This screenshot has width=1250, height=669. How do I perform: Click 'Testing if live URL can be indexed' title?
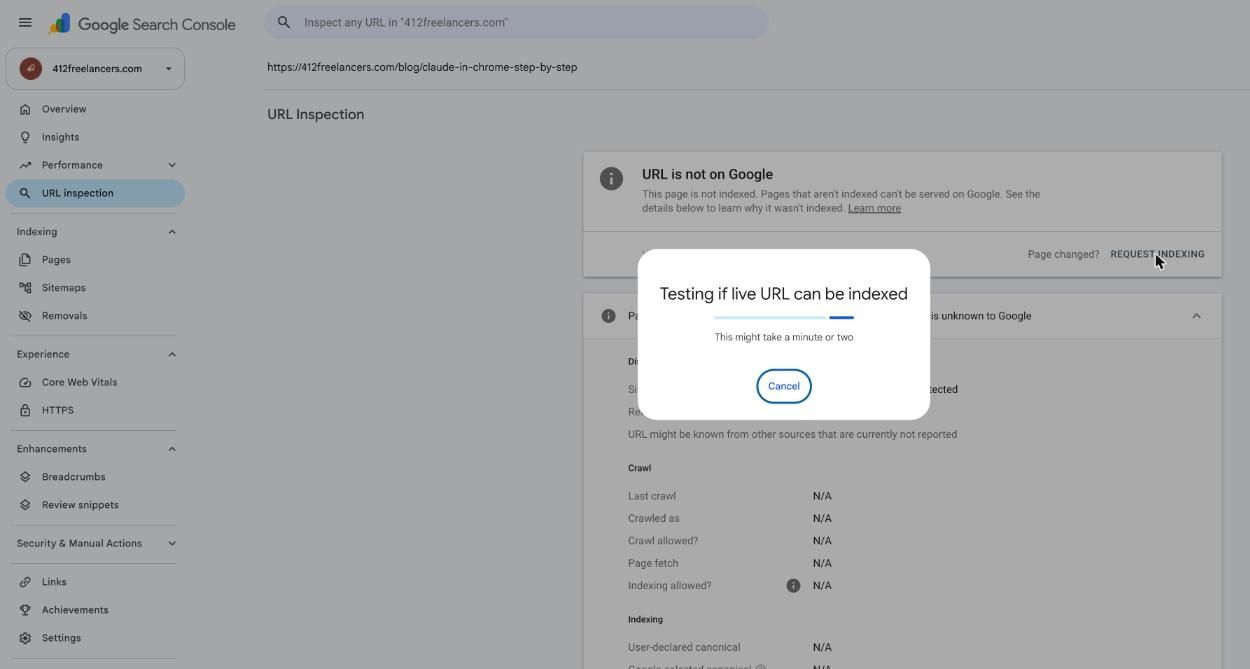pos(784,294)
